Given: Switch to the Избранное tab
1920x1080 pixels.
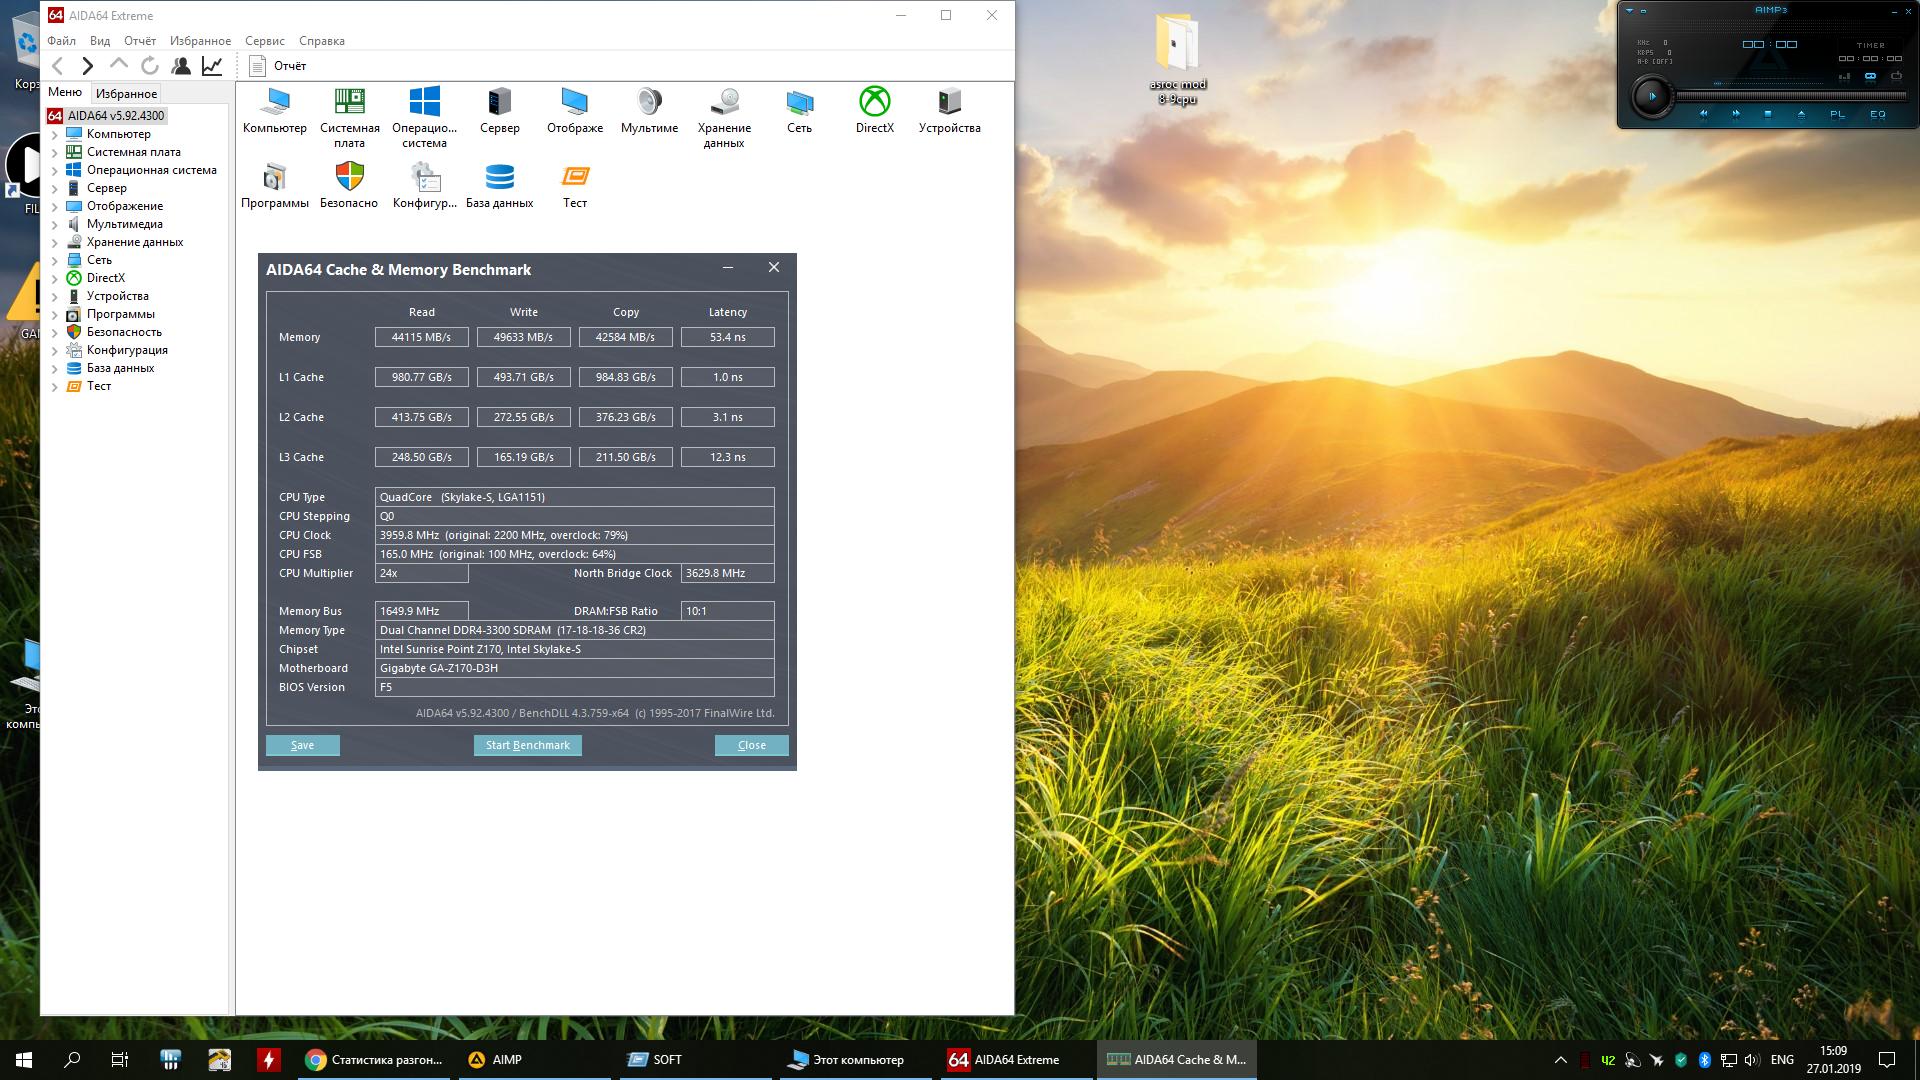Looking at the screenshot, I should point(126,93).
